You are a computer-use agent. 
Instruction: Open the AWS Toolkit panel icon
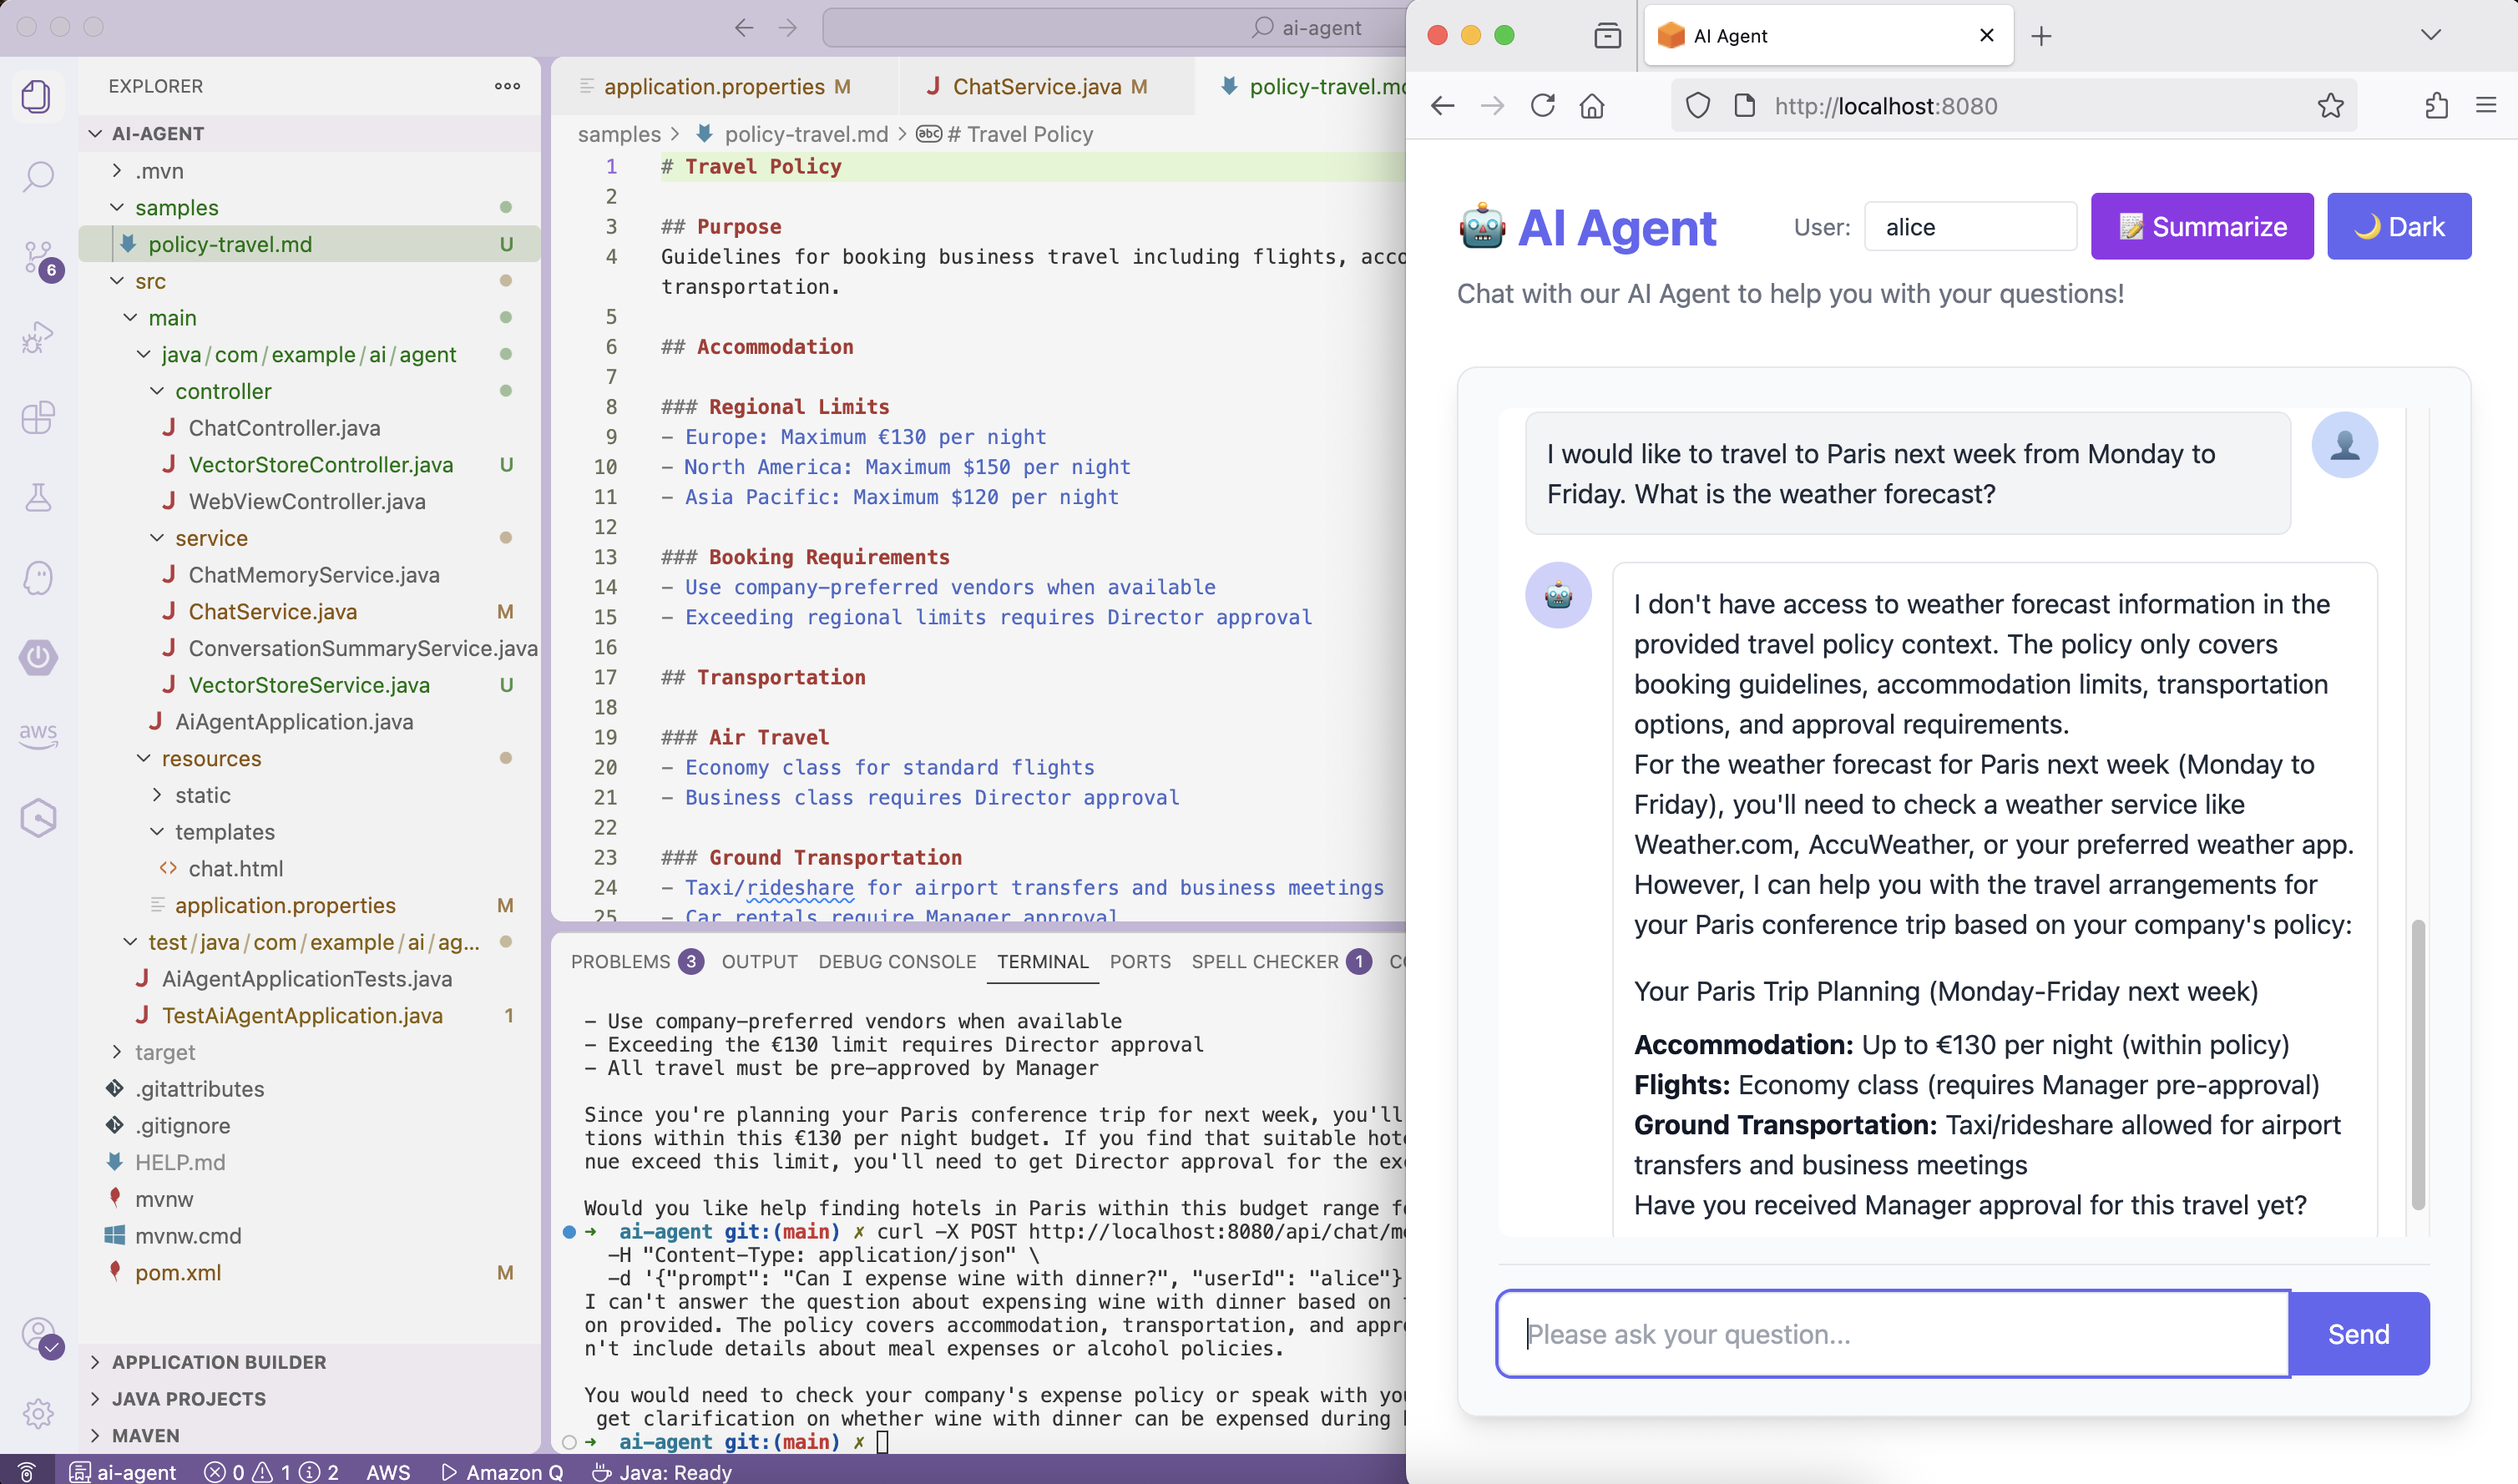(38, 735)
